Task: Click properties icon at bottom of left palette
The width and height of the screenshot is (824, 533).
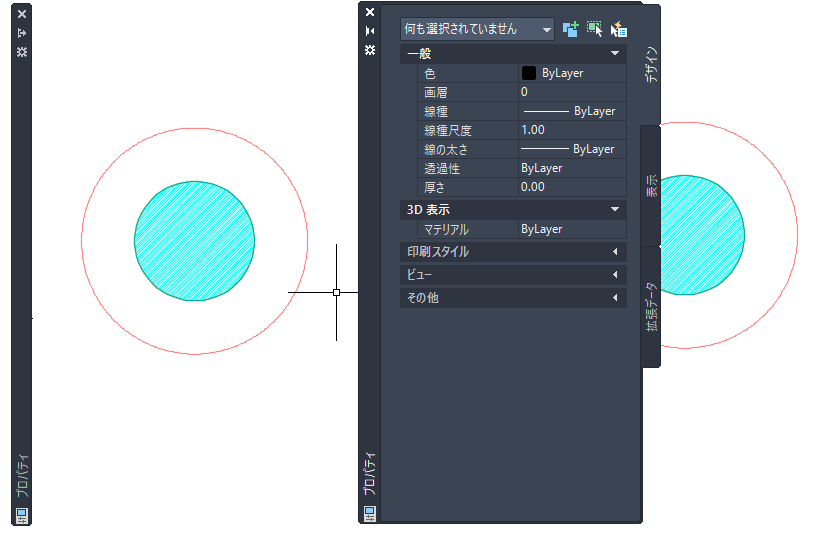Action: (22, 515)
